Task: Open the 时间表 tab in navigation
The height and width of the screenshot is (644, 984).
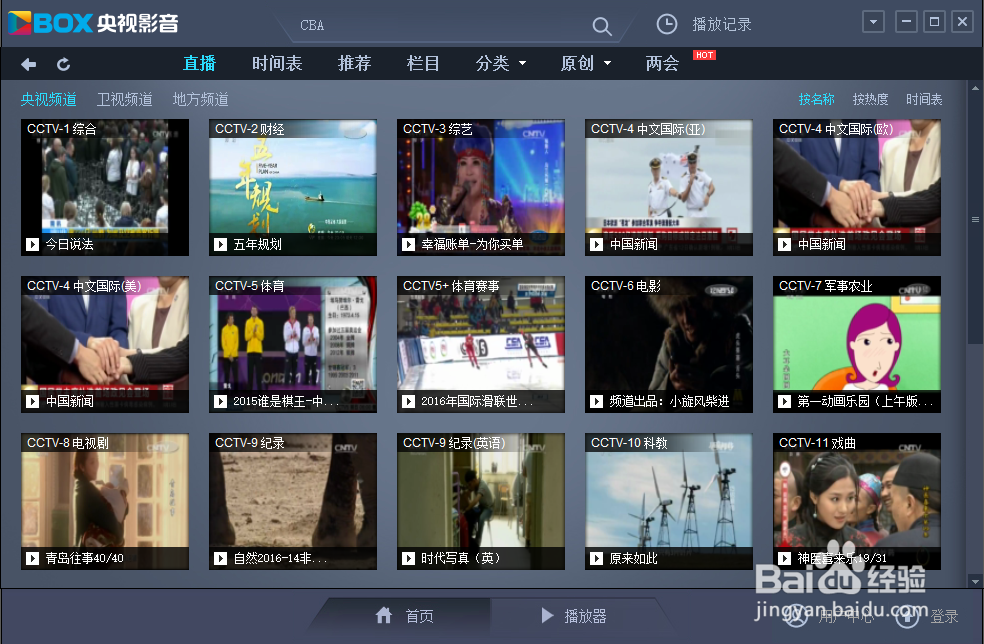Action: pyautogui.click(x=277, y=63)
